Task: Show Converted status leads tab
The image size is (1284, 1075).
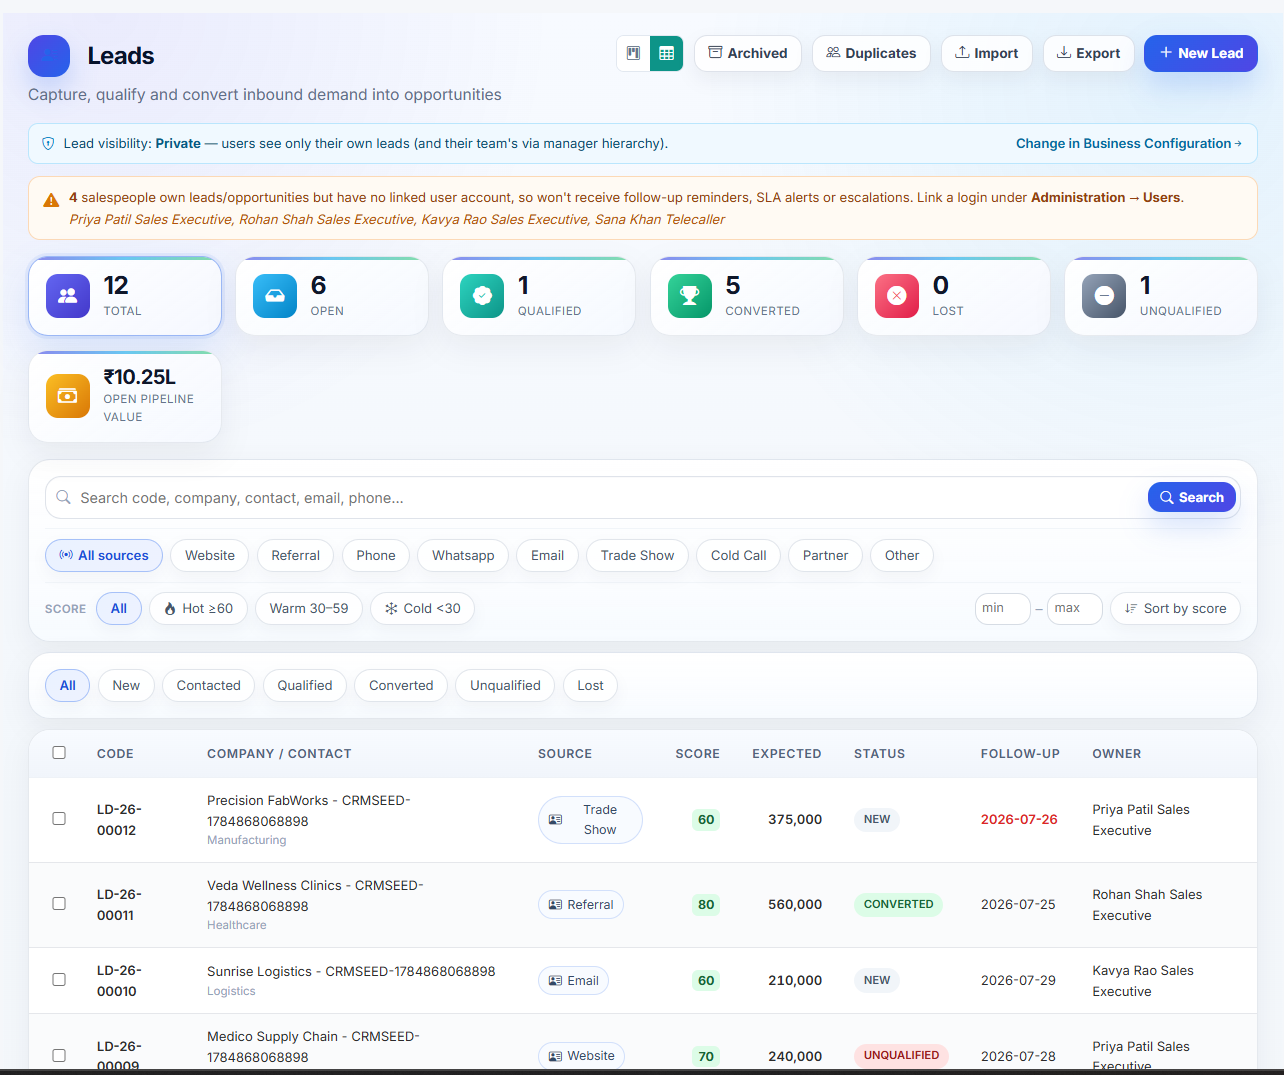Action: click(401, 685)
